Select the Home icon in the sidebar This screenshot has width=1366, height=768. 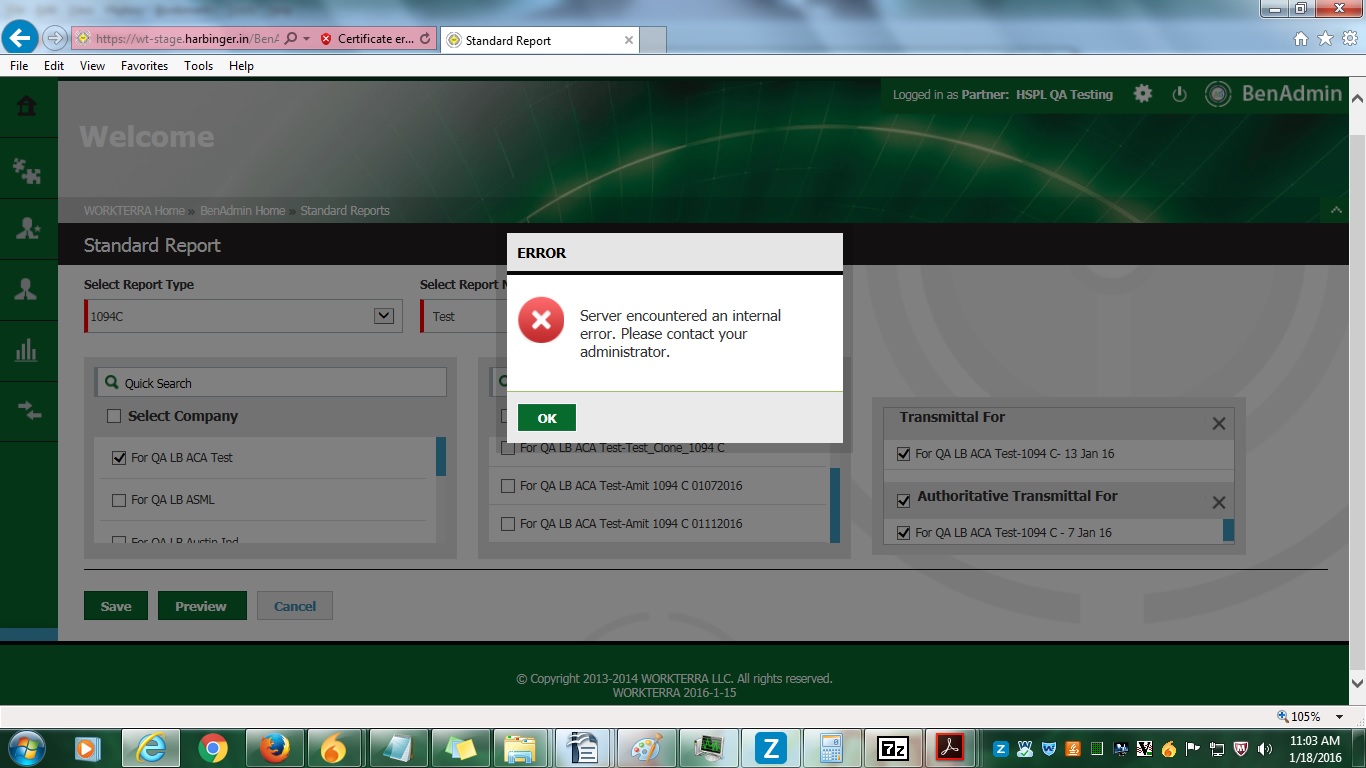pos(27,105)
